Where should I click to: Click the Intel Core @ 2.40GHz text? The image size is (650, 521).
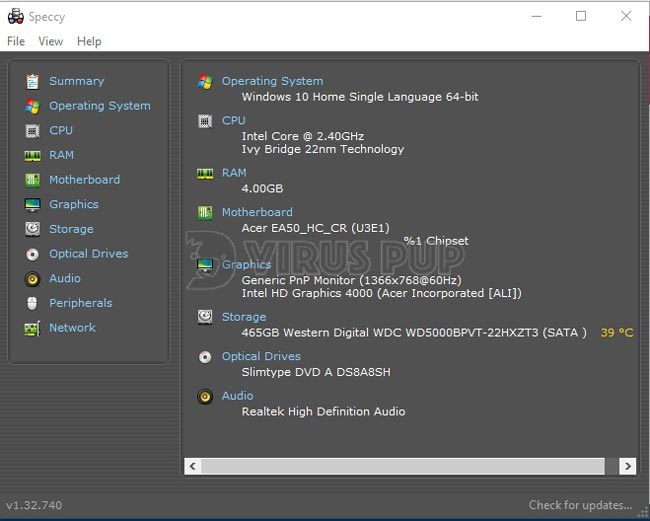303,136
